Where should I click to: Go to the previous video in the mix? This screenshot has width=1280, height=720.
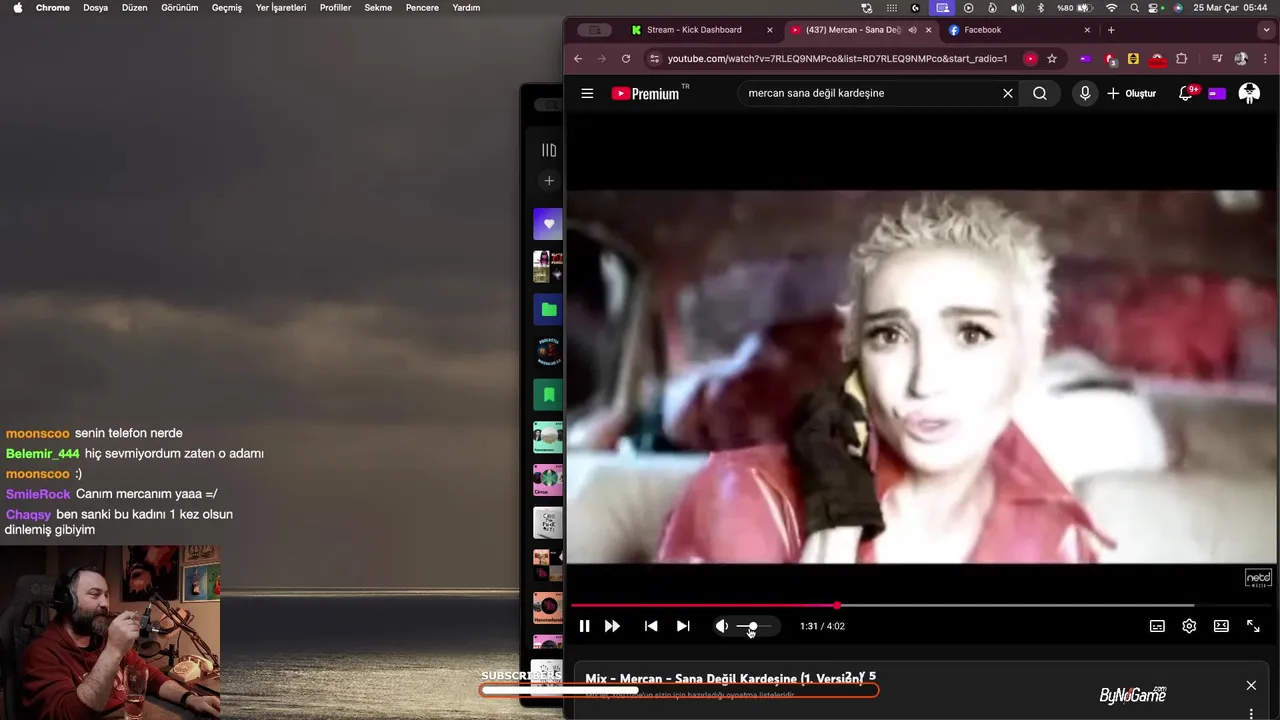coord(651,626)
